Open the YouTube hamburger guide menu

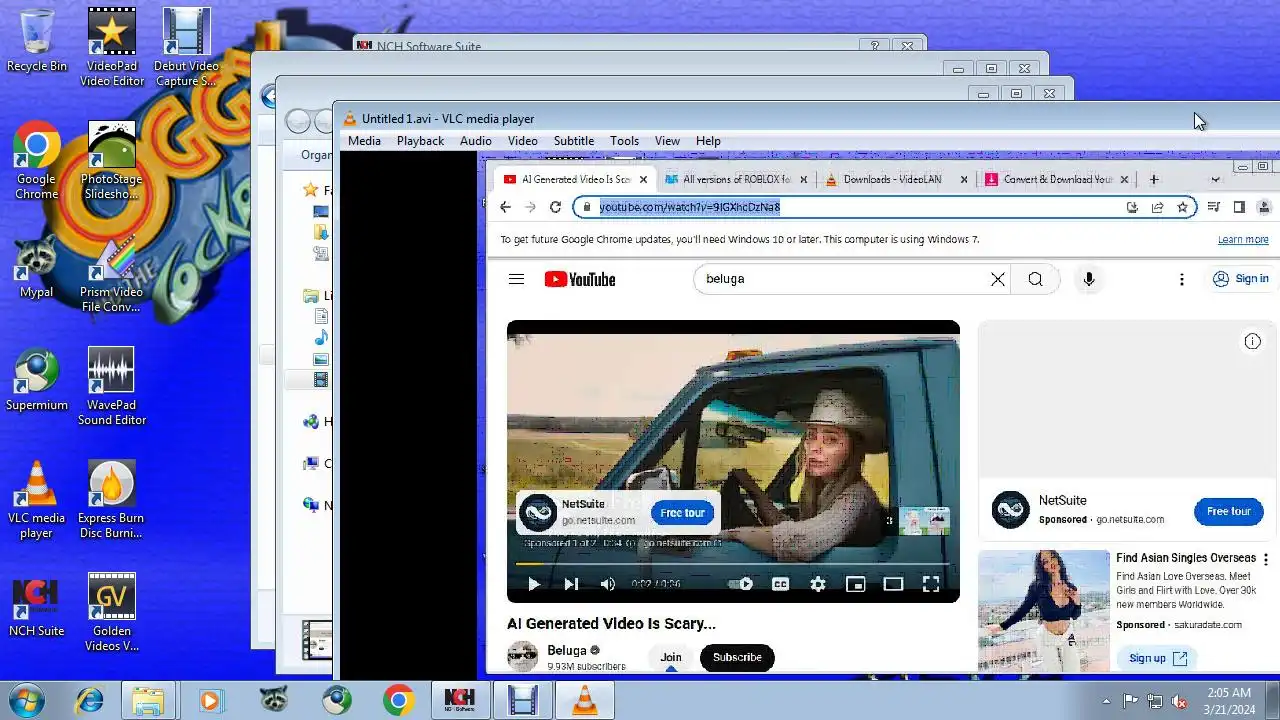tap(516, 279)
